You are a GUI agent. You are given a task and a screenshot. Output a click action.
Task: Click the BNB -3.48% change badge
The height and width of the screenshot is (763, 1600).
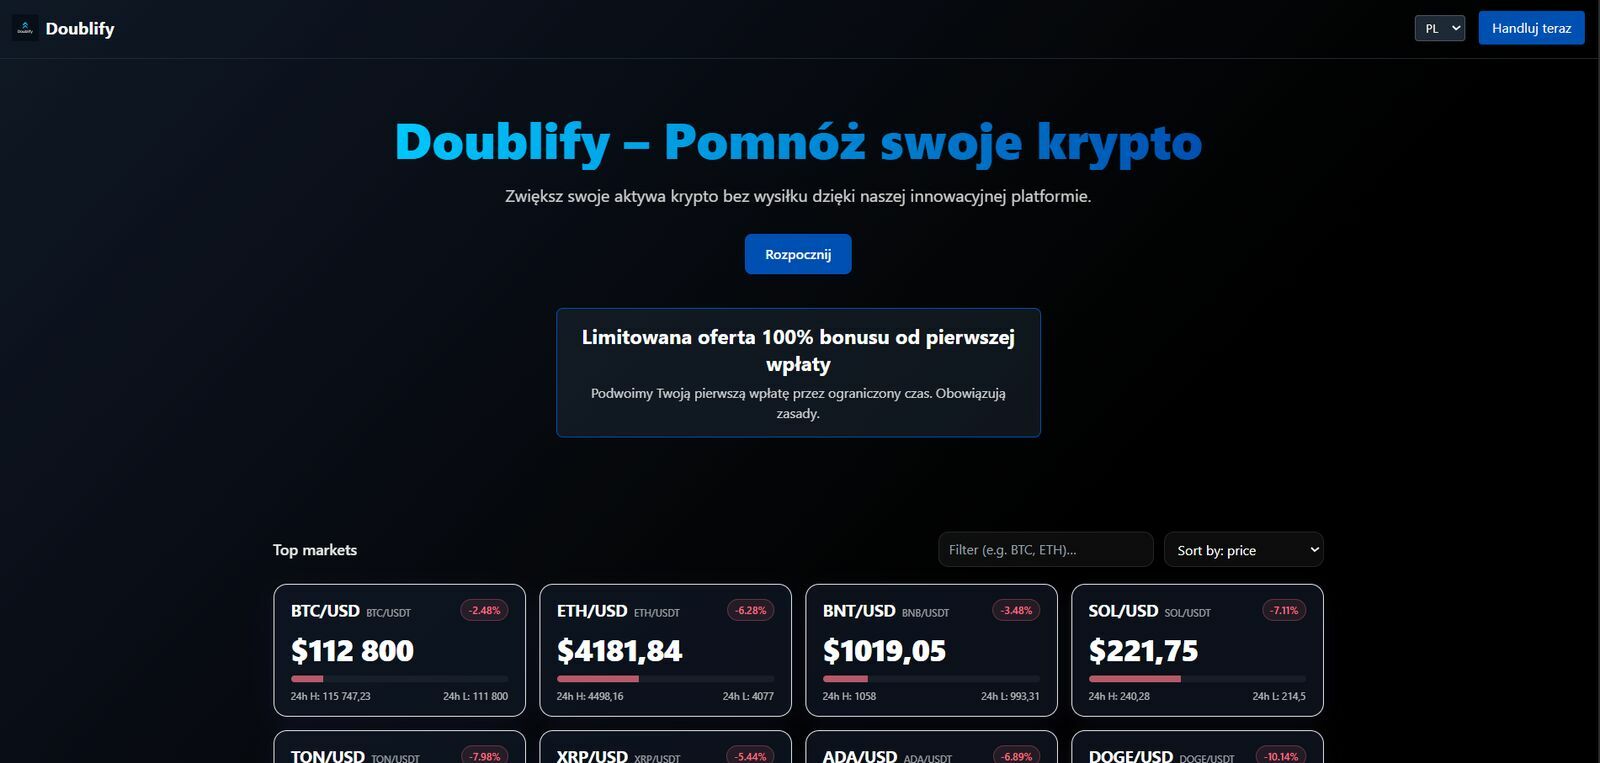point(1016,610)
